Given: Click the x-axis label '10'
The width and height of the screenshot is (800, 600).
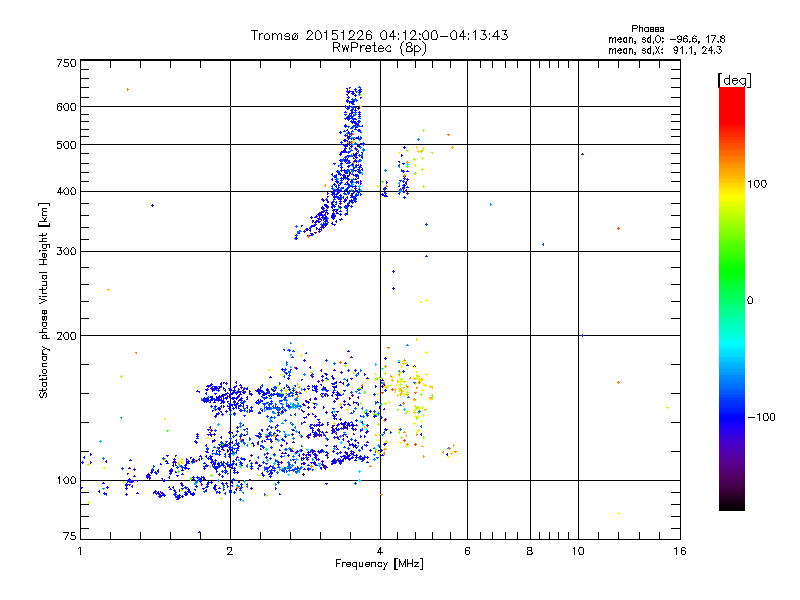Looking at the screenshot, I should 578,551.
